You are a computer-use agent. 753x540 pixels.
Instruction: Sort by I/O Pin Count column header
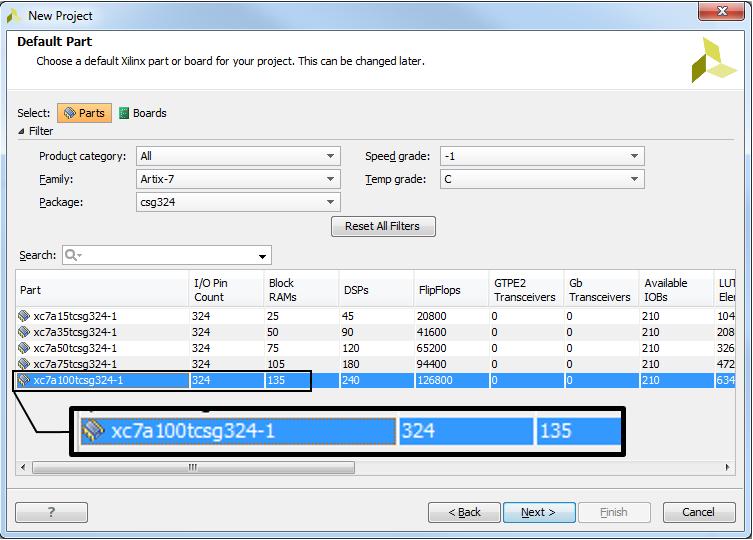pos(227,290)
